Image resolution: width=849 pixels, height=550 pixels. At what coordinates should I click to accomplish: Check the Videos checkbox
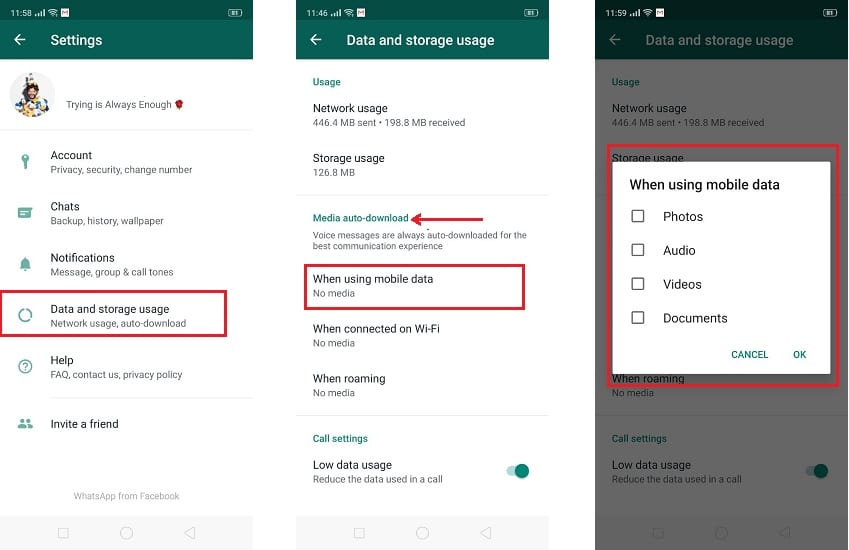tap(638, 284)
